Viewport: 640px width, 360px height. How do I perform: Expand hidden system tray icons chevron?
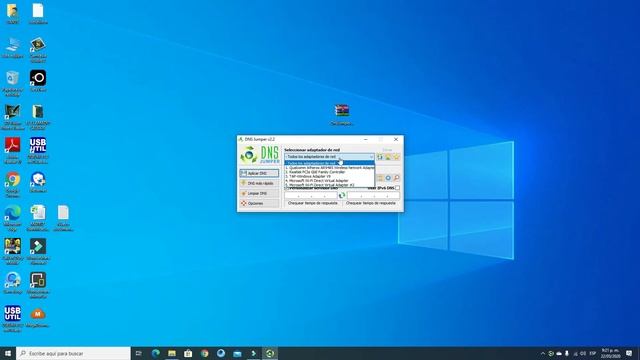click(542, 353)
